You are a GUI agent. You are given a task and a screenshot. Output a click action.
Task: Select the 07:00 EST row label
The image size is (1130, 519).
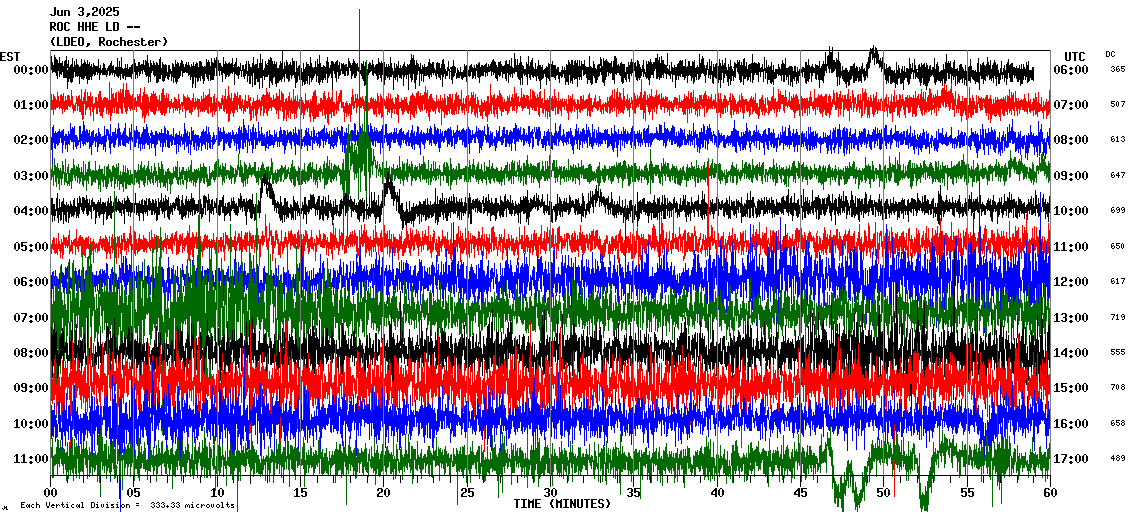(x=30, y=318)
